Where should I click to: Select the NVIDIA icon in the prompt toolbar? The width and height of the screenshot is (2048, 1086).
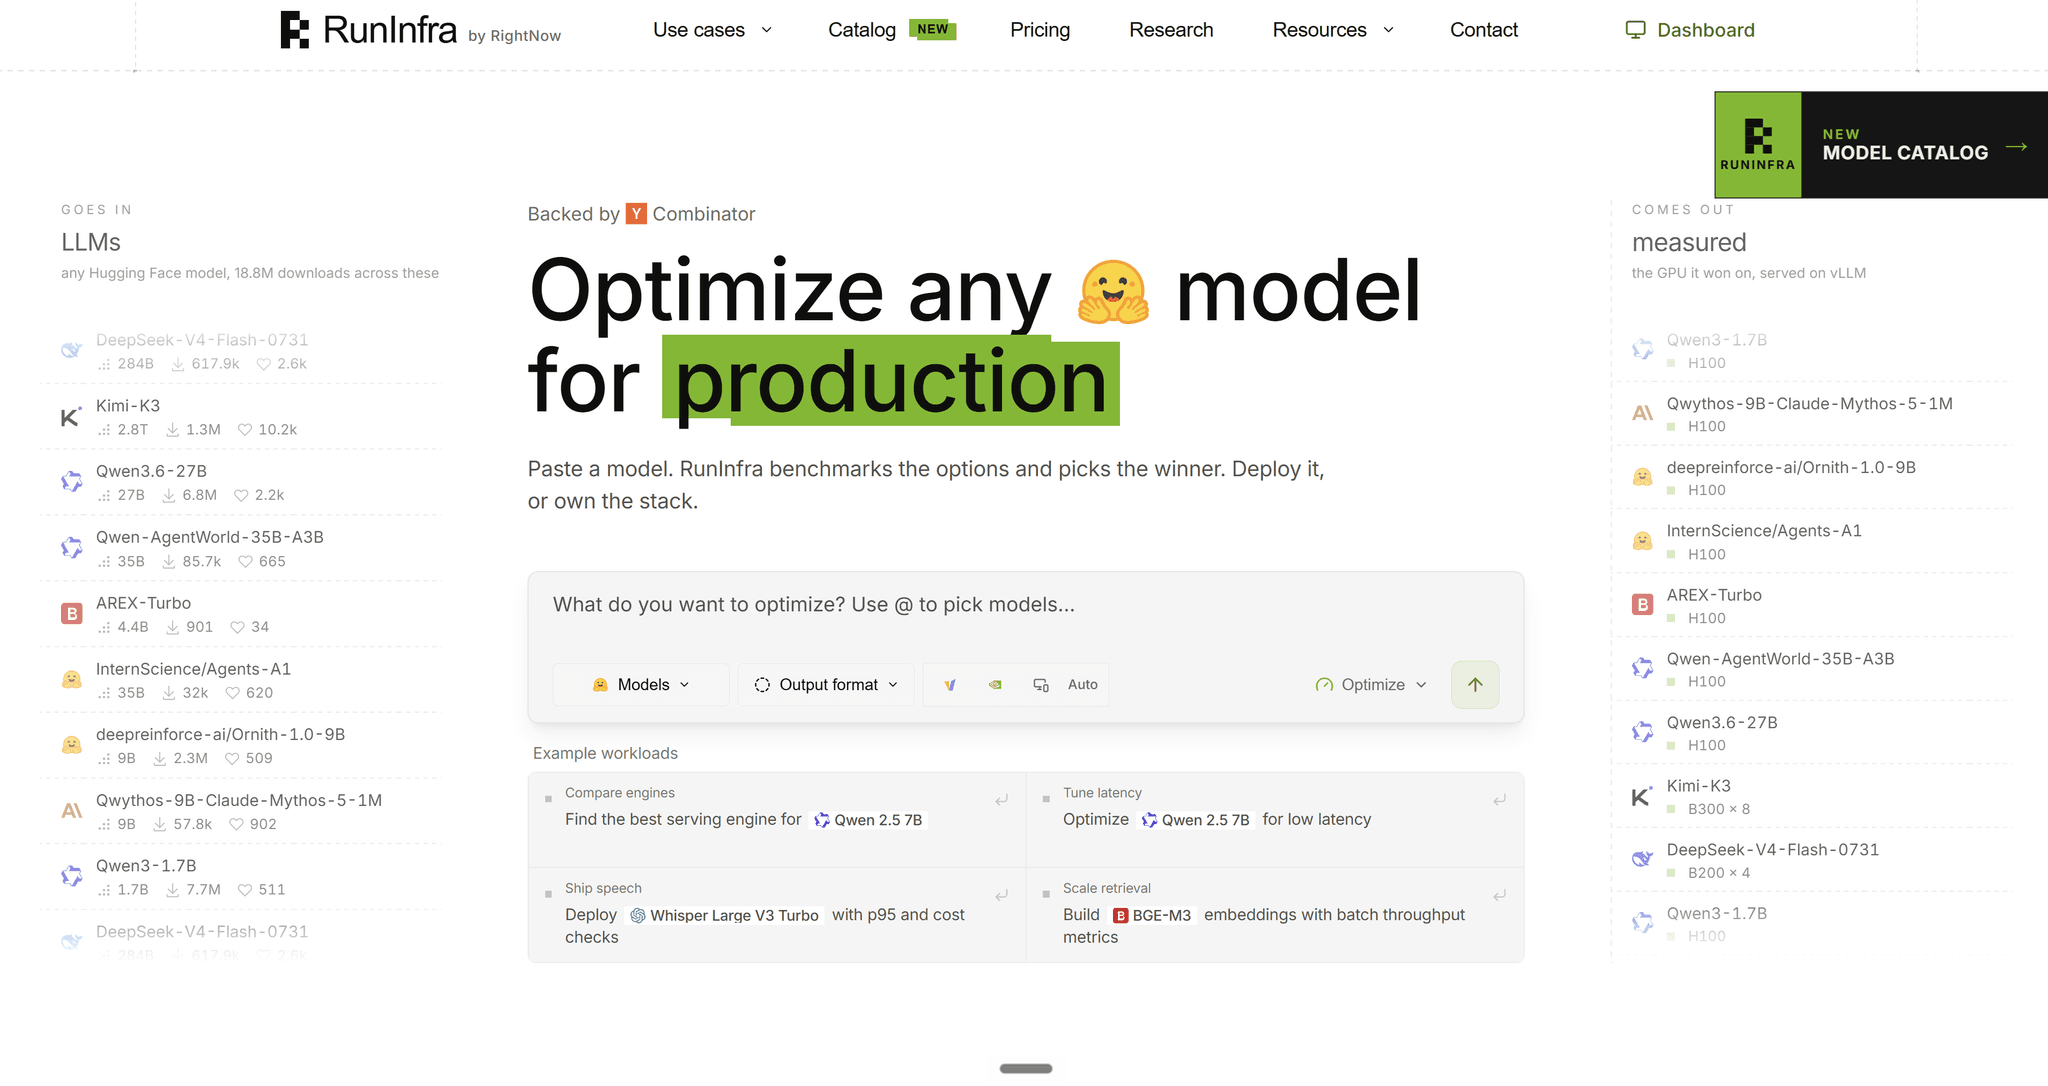pyautogui.click(x=995, y=685)
